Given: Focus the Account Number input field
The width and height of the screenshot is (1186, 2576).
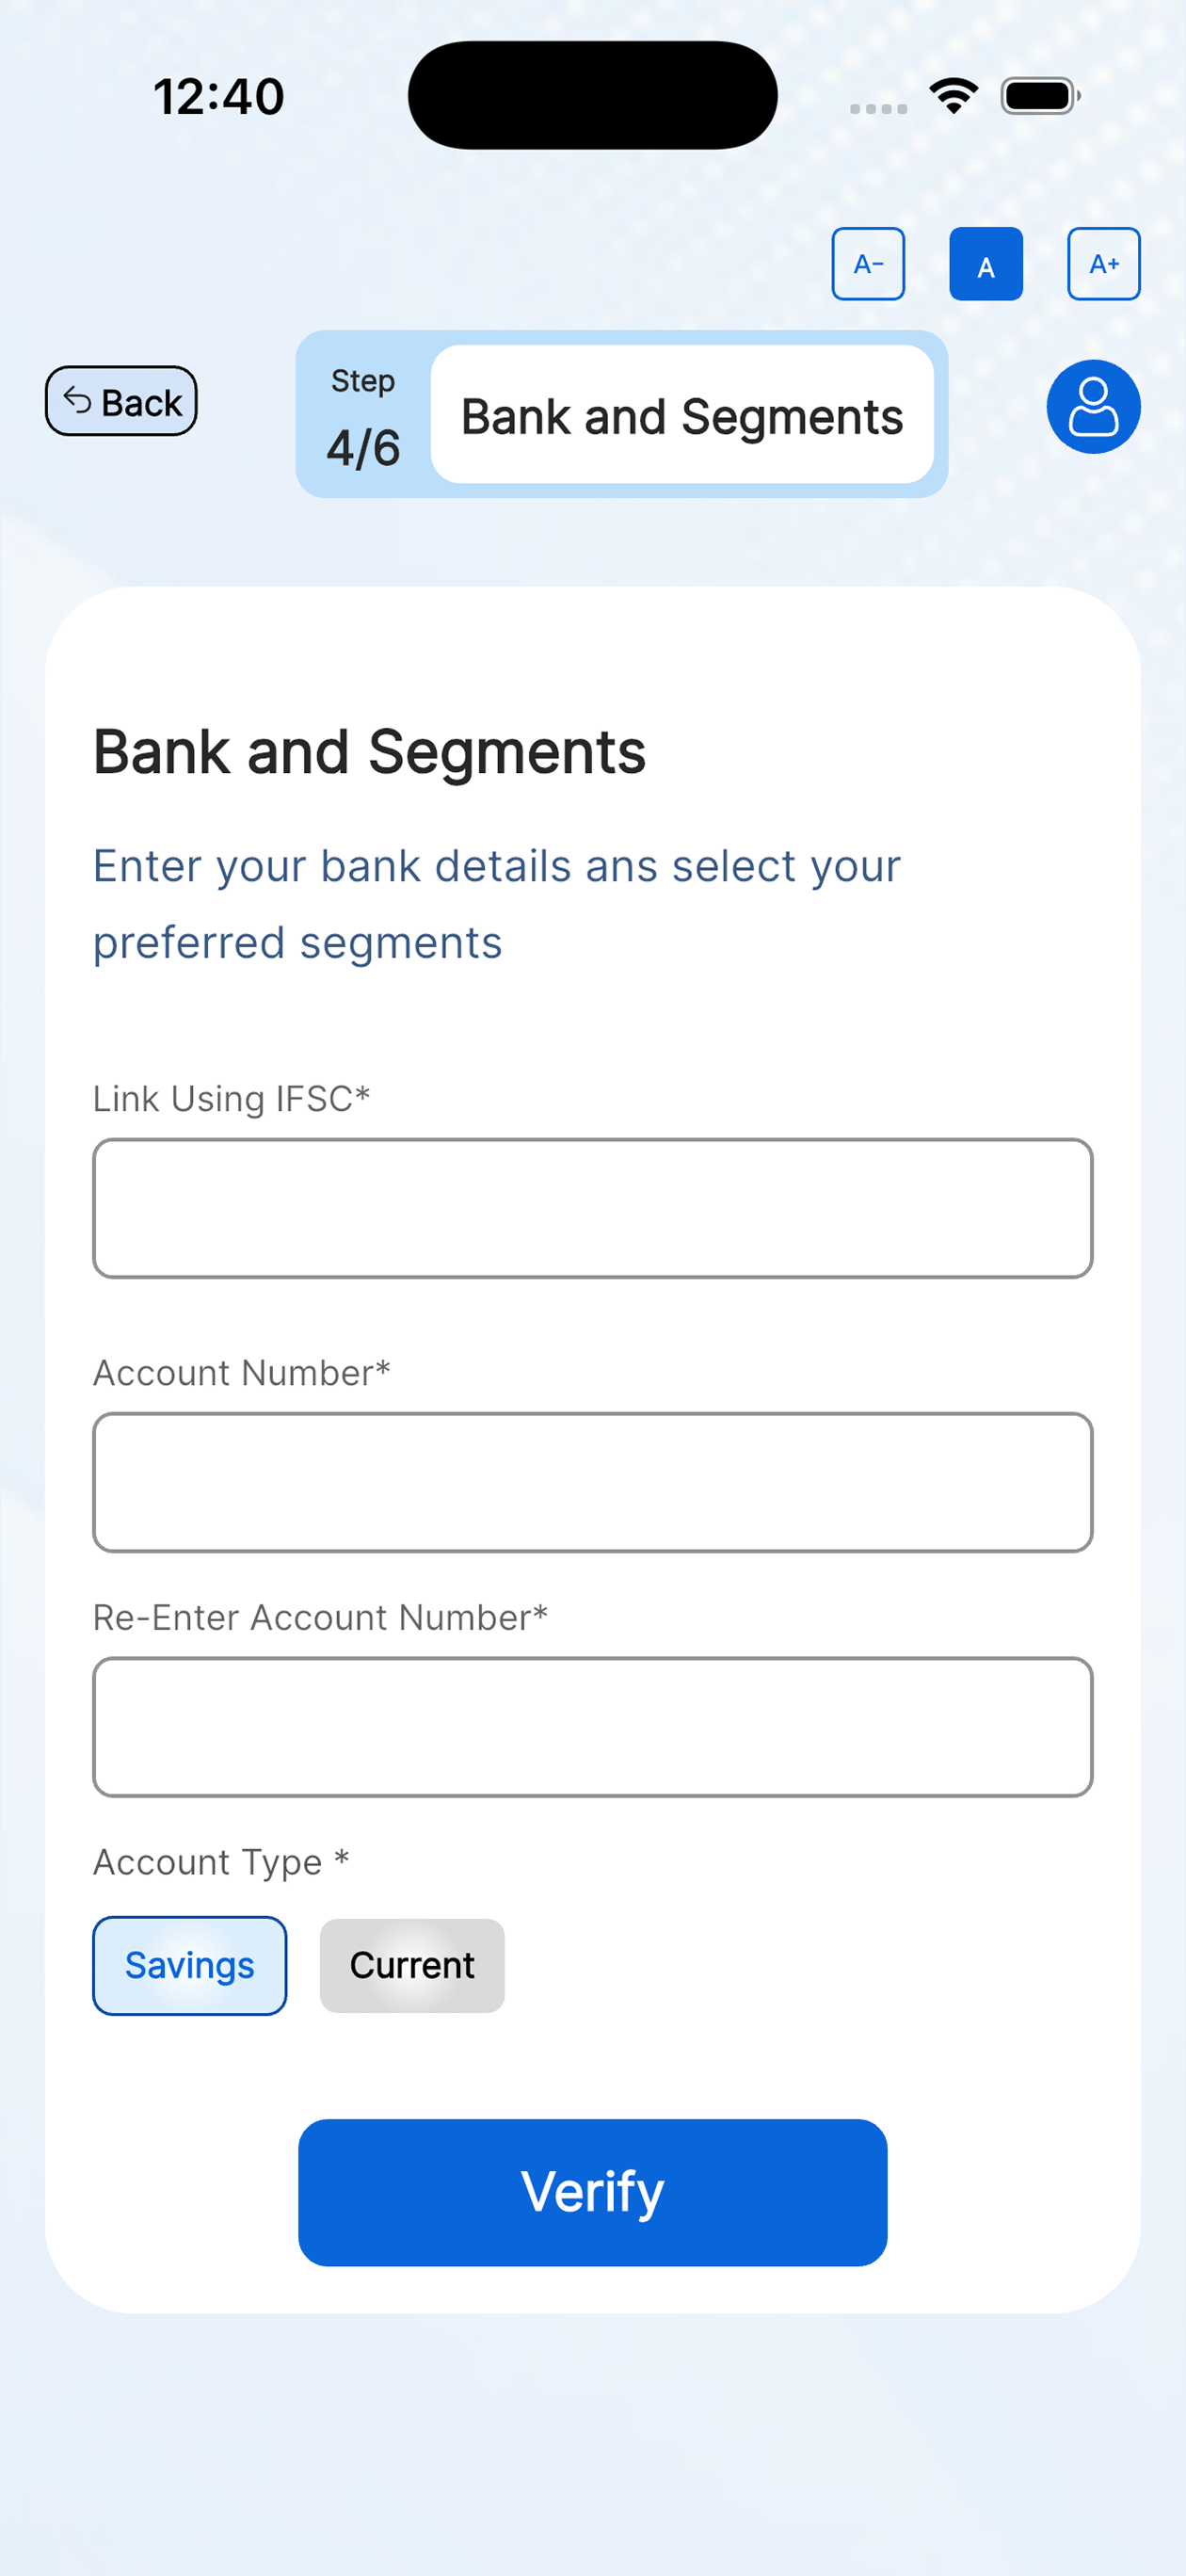Looking at the screenshot, I should pos(593,1482).
